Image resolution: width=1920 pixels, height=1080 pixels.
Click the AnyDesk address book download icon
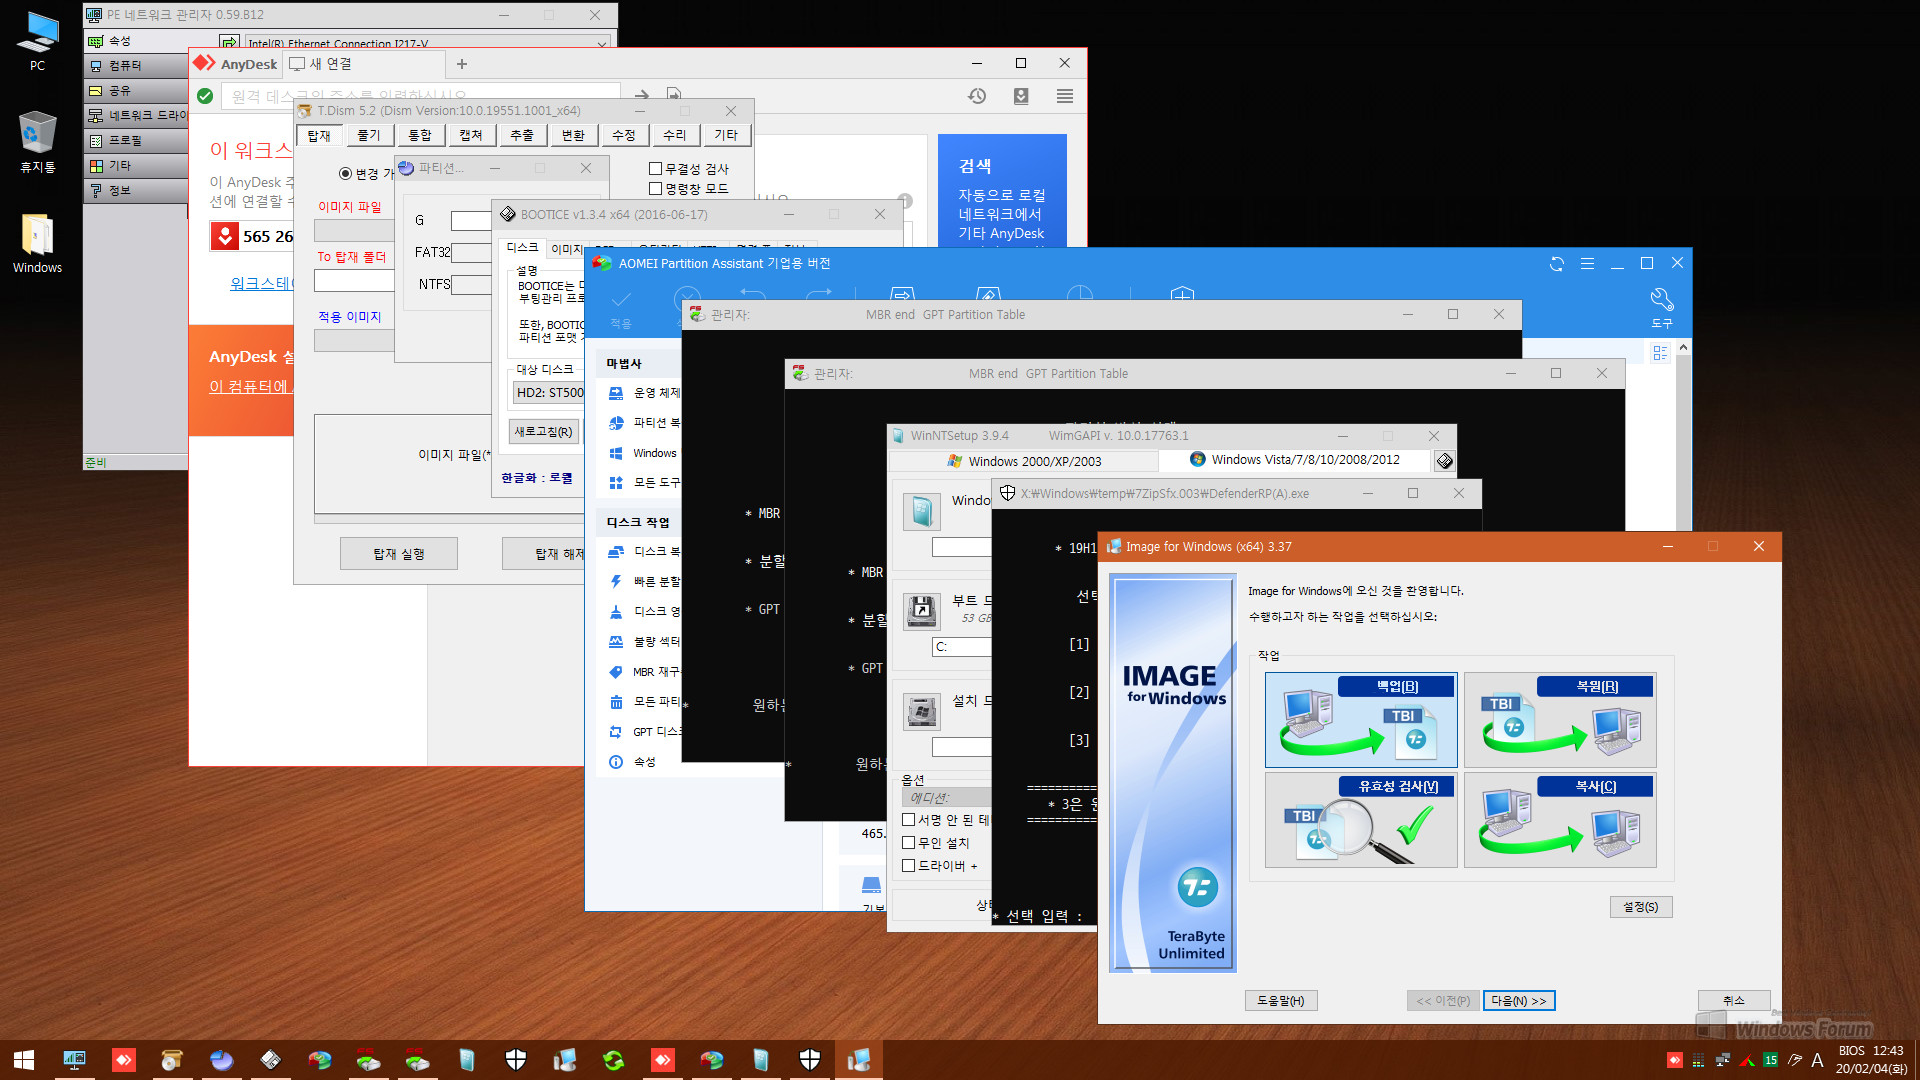point(1021,96)
